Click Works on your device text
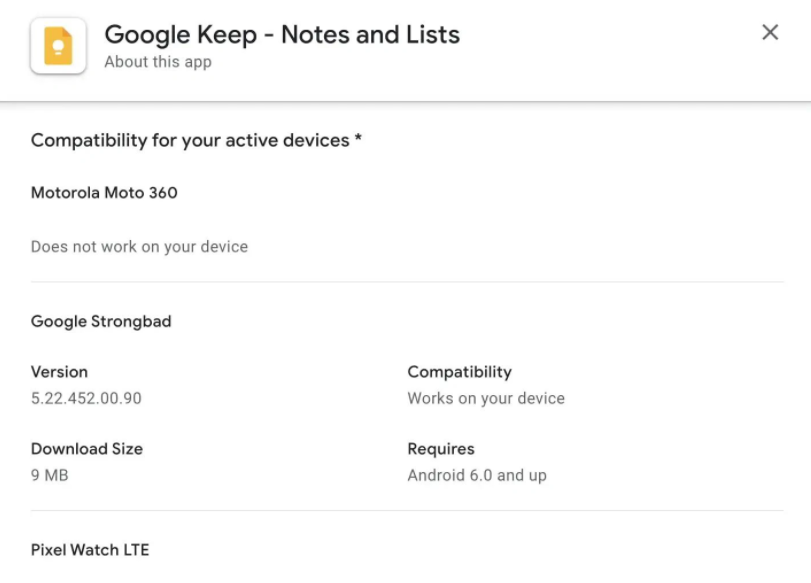The width and height of the screenshot is (811, 583). 486,398
